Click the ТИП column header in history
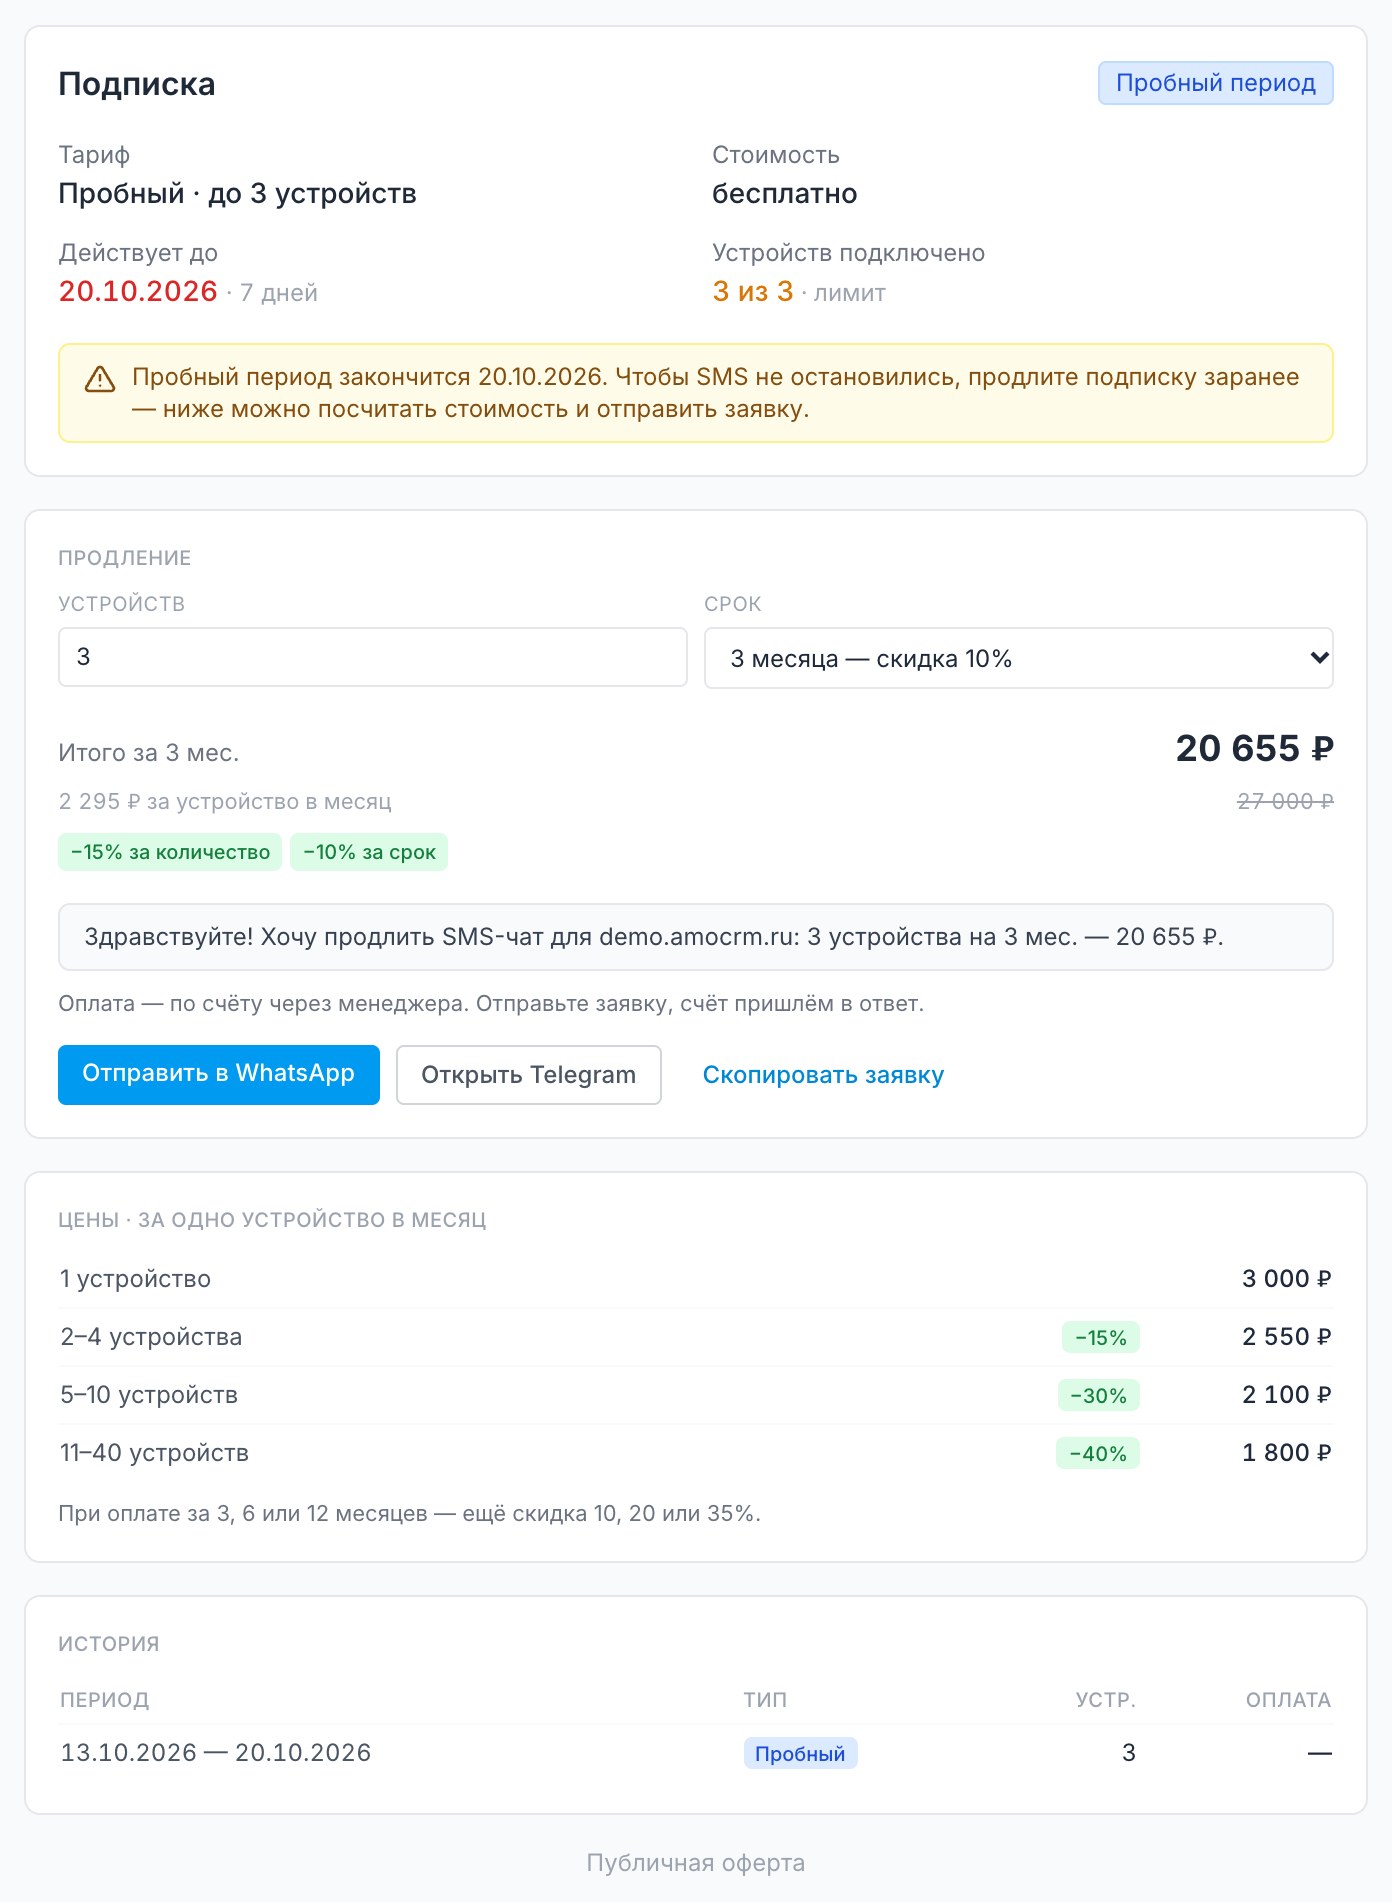The height and width of the screenshot is (1902, 1392). pyautogui.click(x=766, y=1700)
